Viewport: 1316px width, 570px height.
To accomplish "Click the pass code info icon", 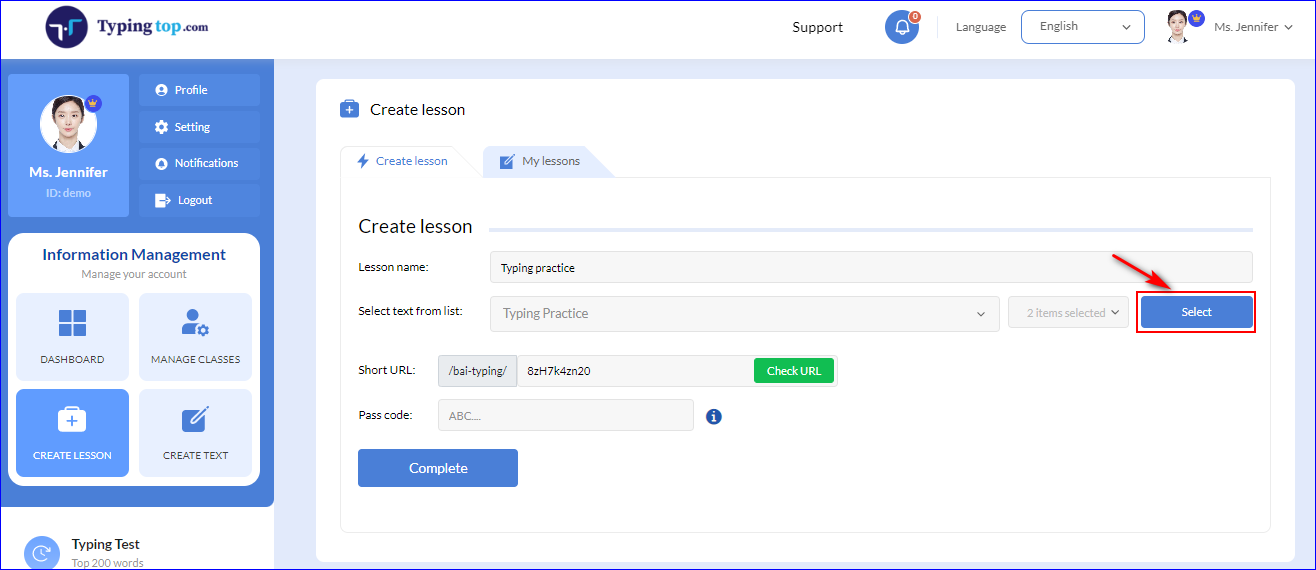I will [x=714, y=416].
